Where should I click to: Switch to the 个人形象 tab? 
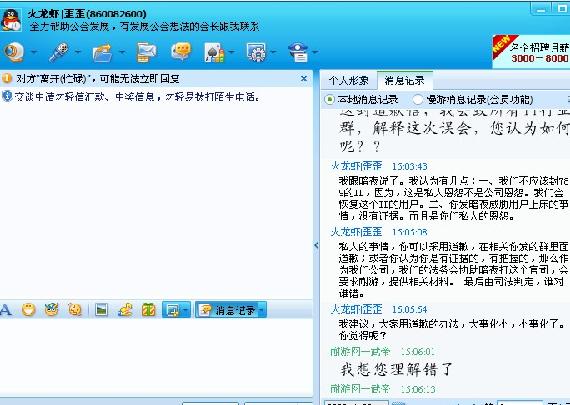(348, 80)
